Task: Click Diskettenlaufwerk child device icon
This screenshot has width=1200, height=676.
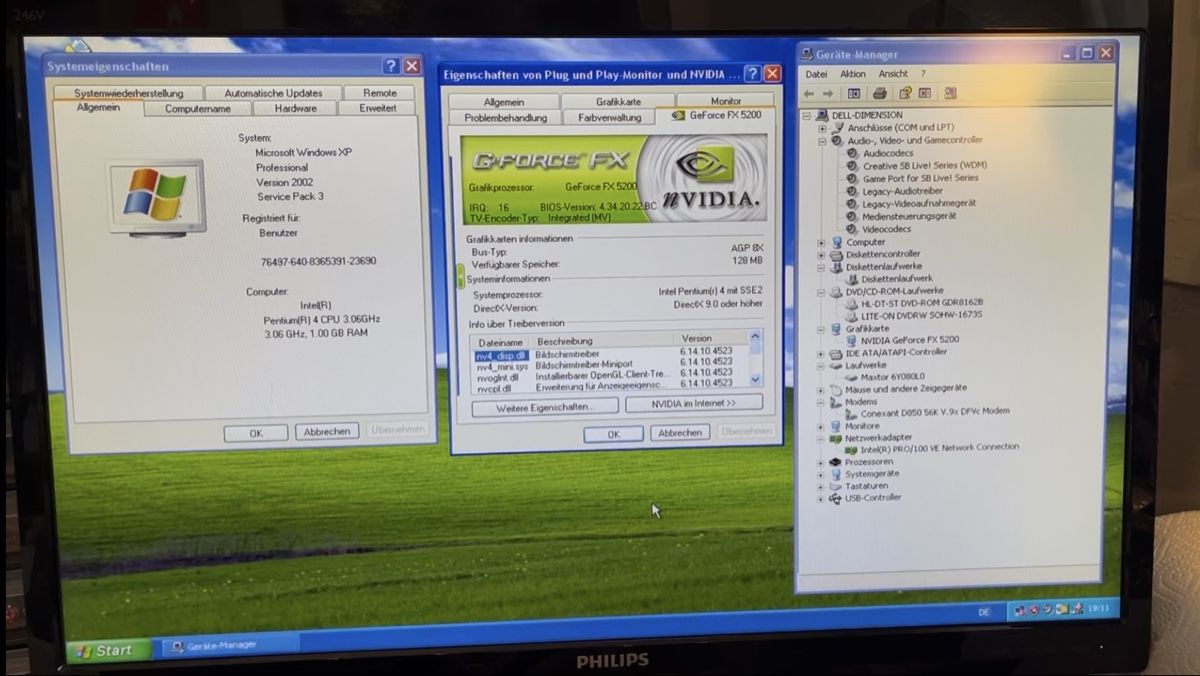Action: 852,279
